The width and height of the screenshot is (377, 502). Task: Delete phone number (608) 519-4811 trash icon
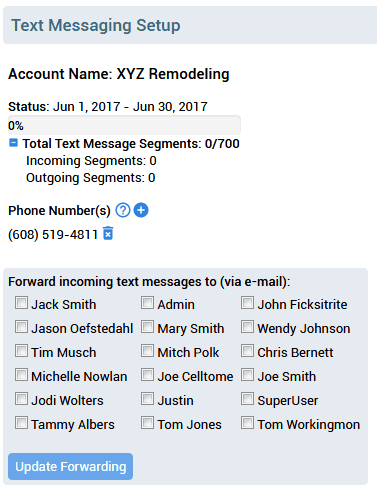[108, 233]
